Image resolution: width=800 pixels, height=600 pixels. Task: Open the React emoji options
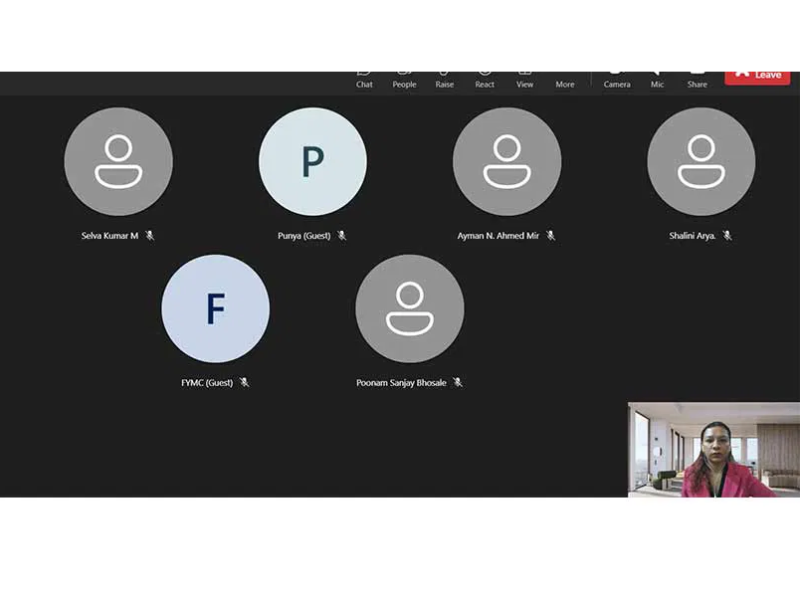(485, 81)
